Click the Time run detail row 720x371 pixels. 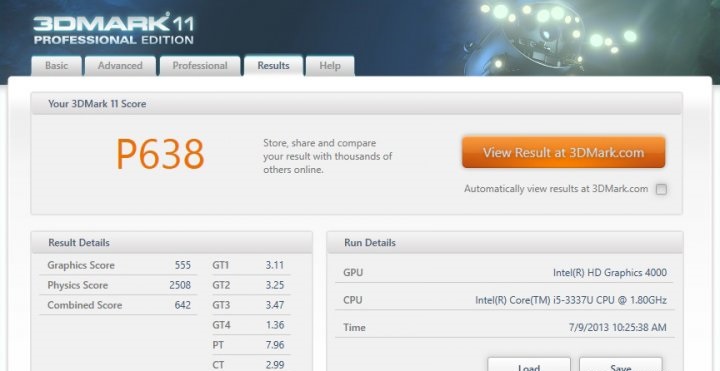[x=505, y=327]
